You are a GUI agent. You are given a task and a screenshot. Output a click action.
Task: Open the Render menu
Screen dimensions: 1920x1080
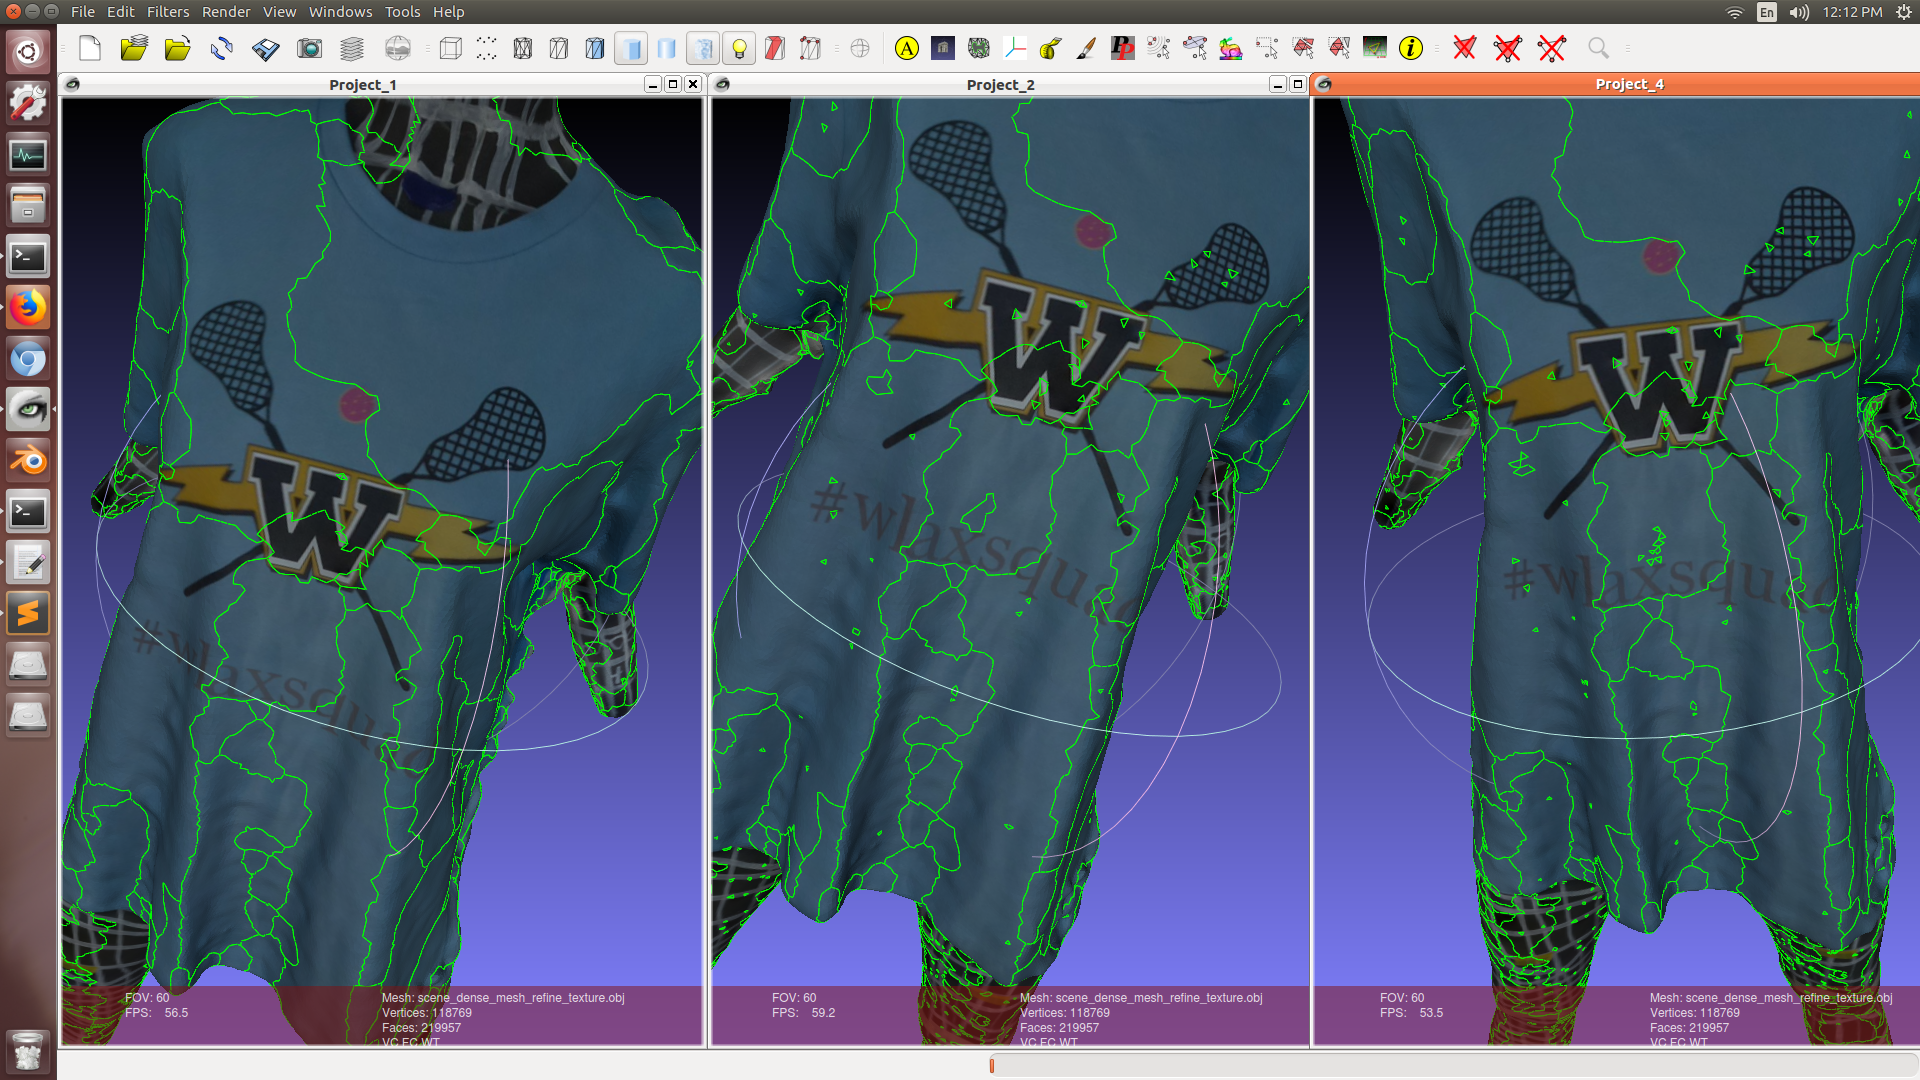coord(226,12)
